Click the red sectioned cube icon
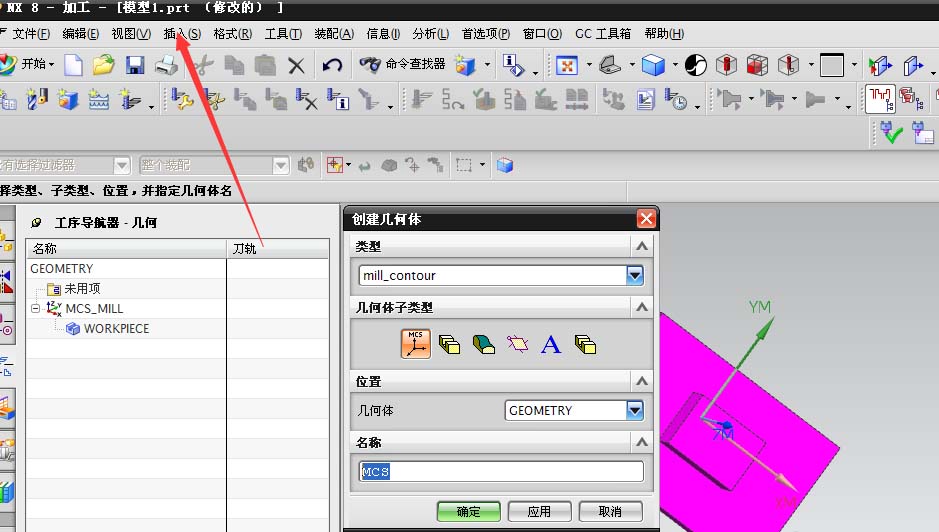939x532 pixels. pos(757,65)
